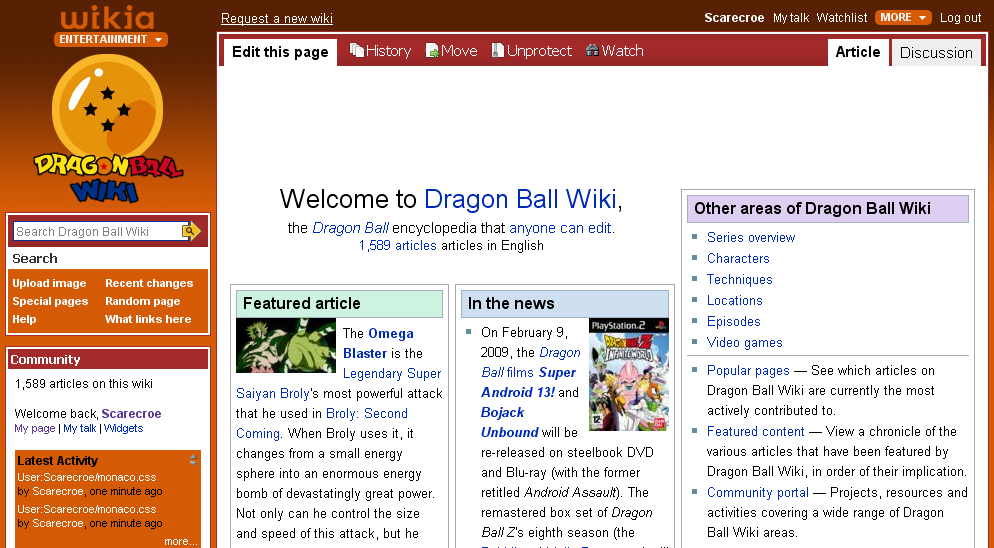The image size is (994, 548).
Task: Switch to the Discussion tab
Action: click(x=936, y=53)
